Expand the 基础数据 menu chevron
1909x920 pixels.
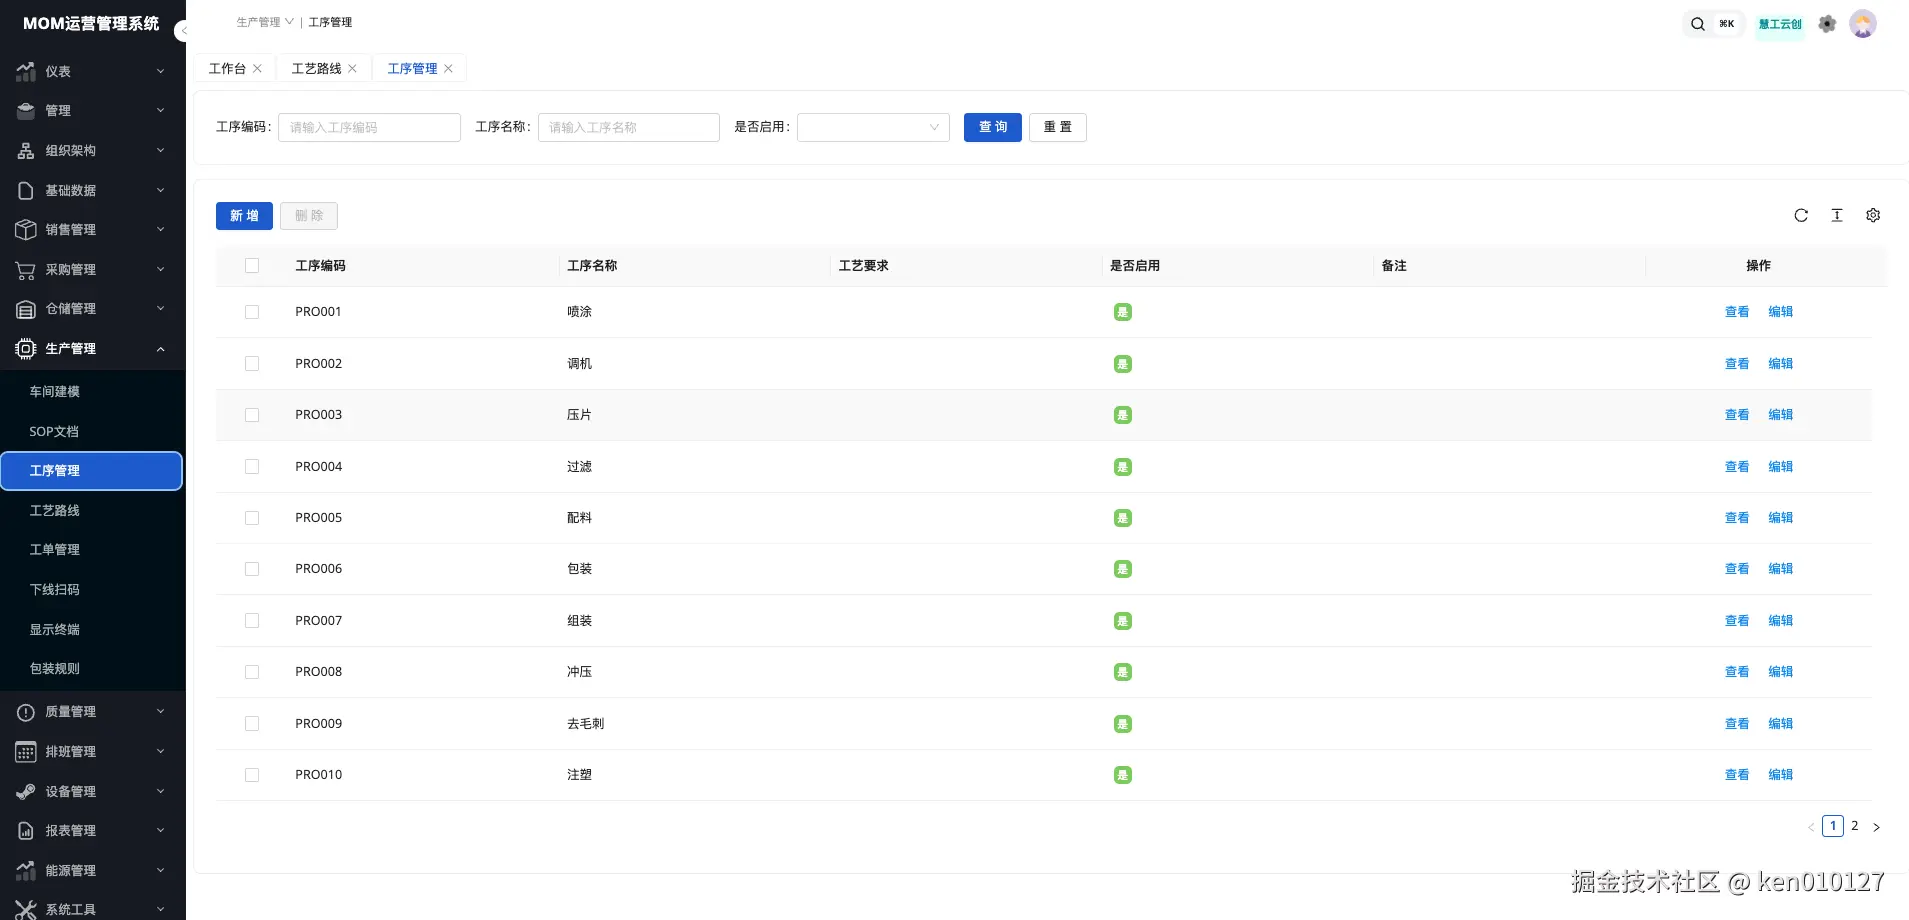click(x=160, y=190)
